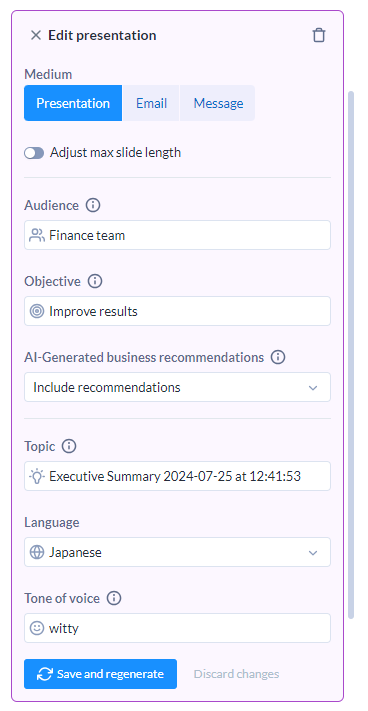Select the Email medium tab
The width and height of the screenshot is (368, 711).
point(151,103)
